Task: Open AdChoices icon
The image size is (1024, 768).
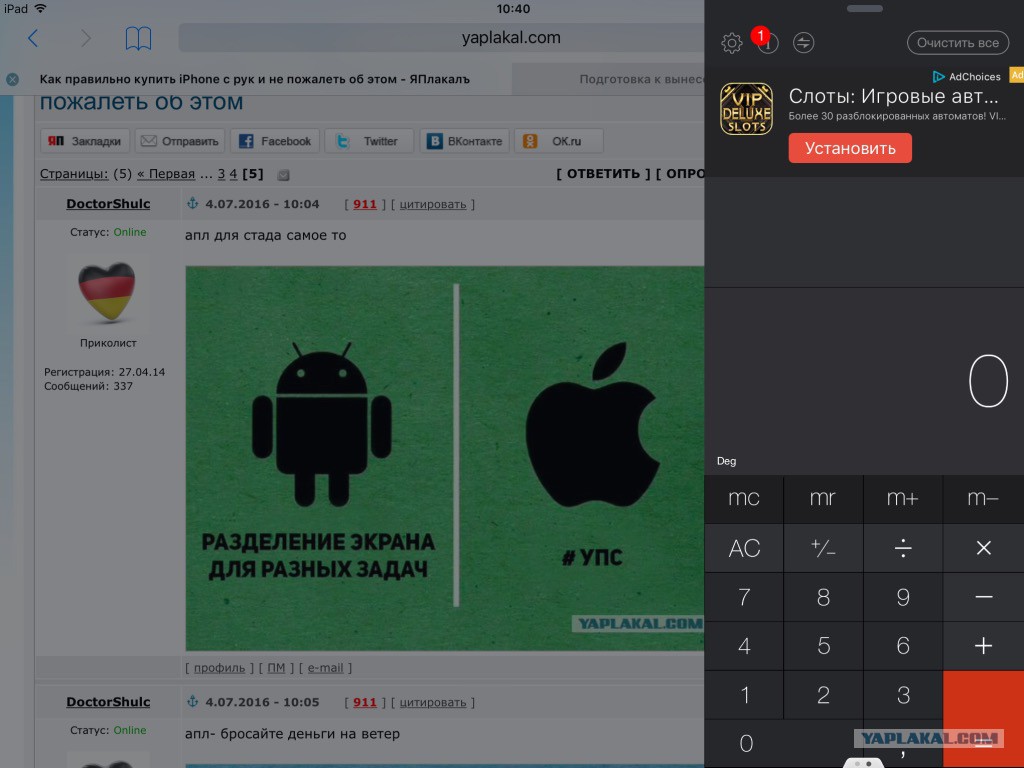Action: (x=938, y=77)
